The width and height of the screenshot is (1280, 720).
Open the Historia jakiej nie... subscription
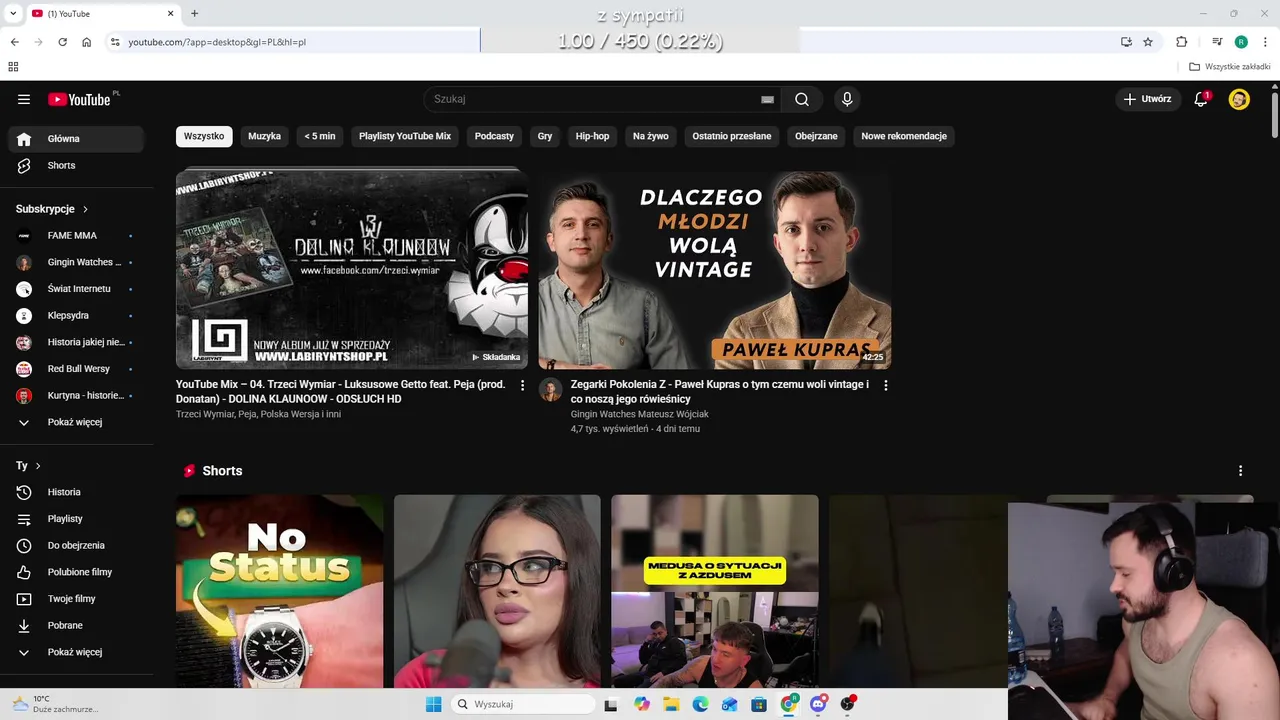(76, 342)
